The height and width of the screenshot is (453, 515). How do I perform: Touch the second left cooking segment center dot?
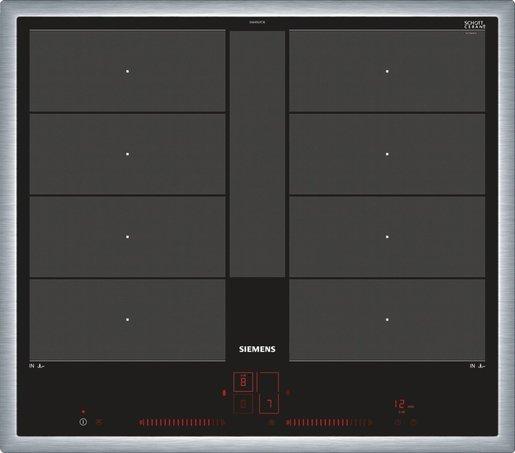(127, 154)
